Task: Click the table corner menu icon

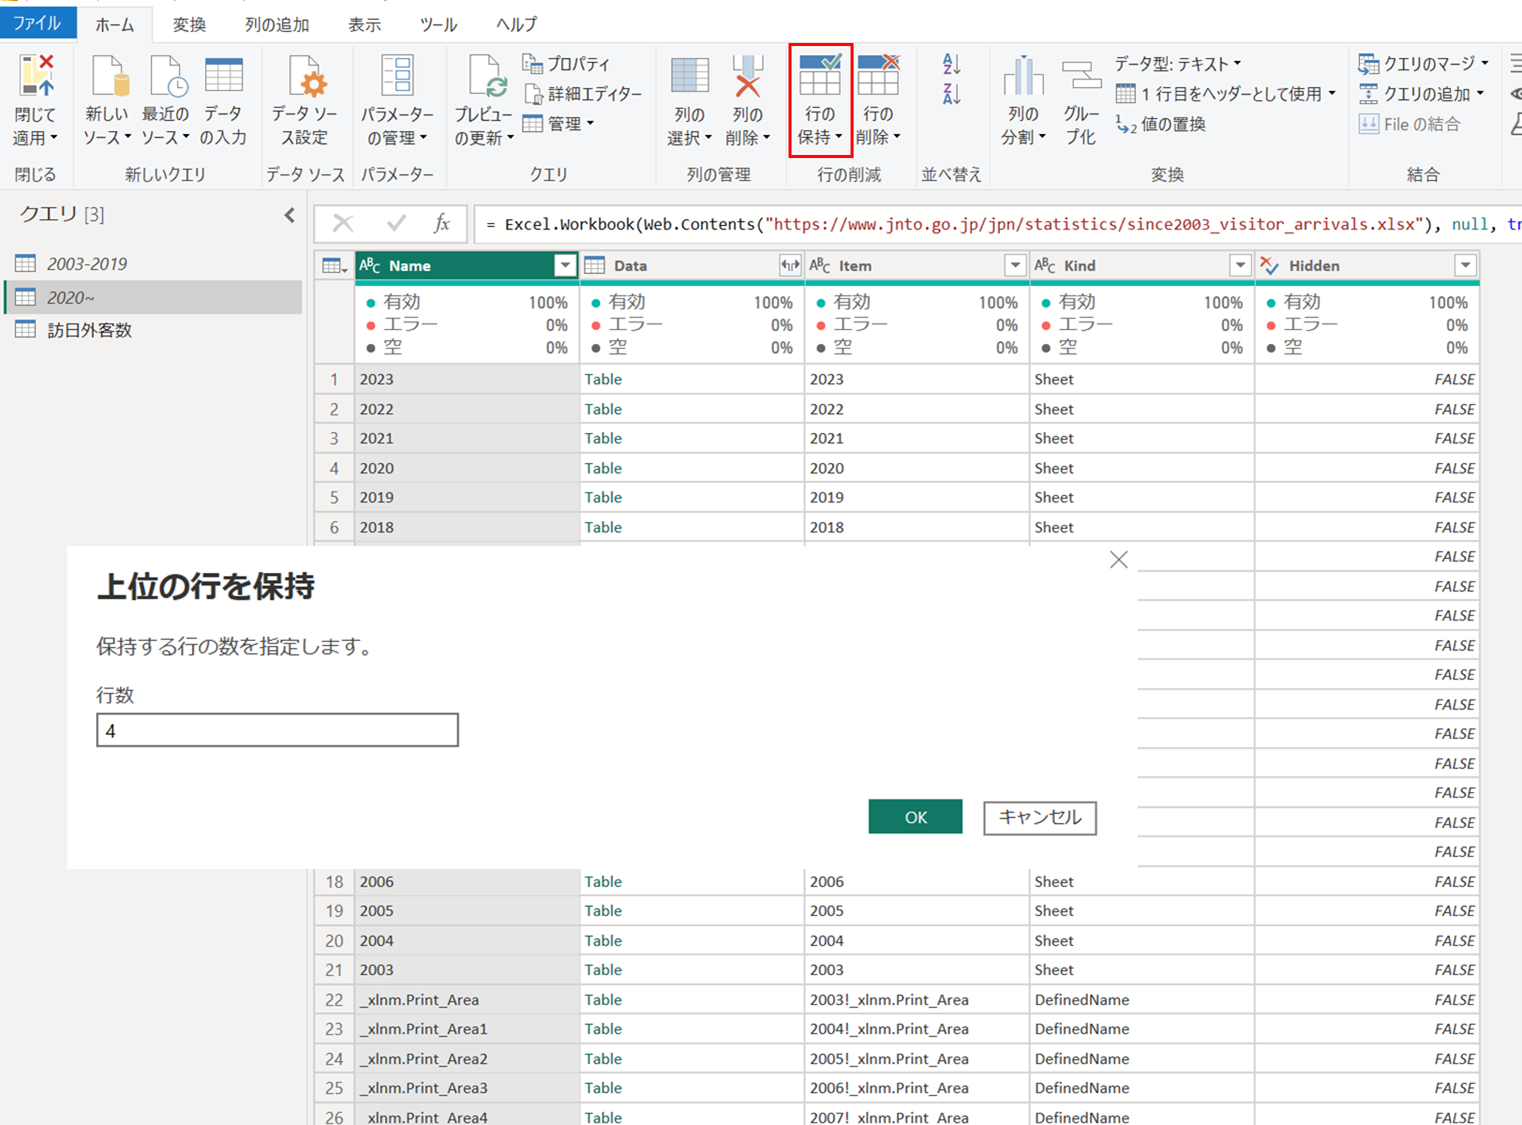Action: coord(334,266)
